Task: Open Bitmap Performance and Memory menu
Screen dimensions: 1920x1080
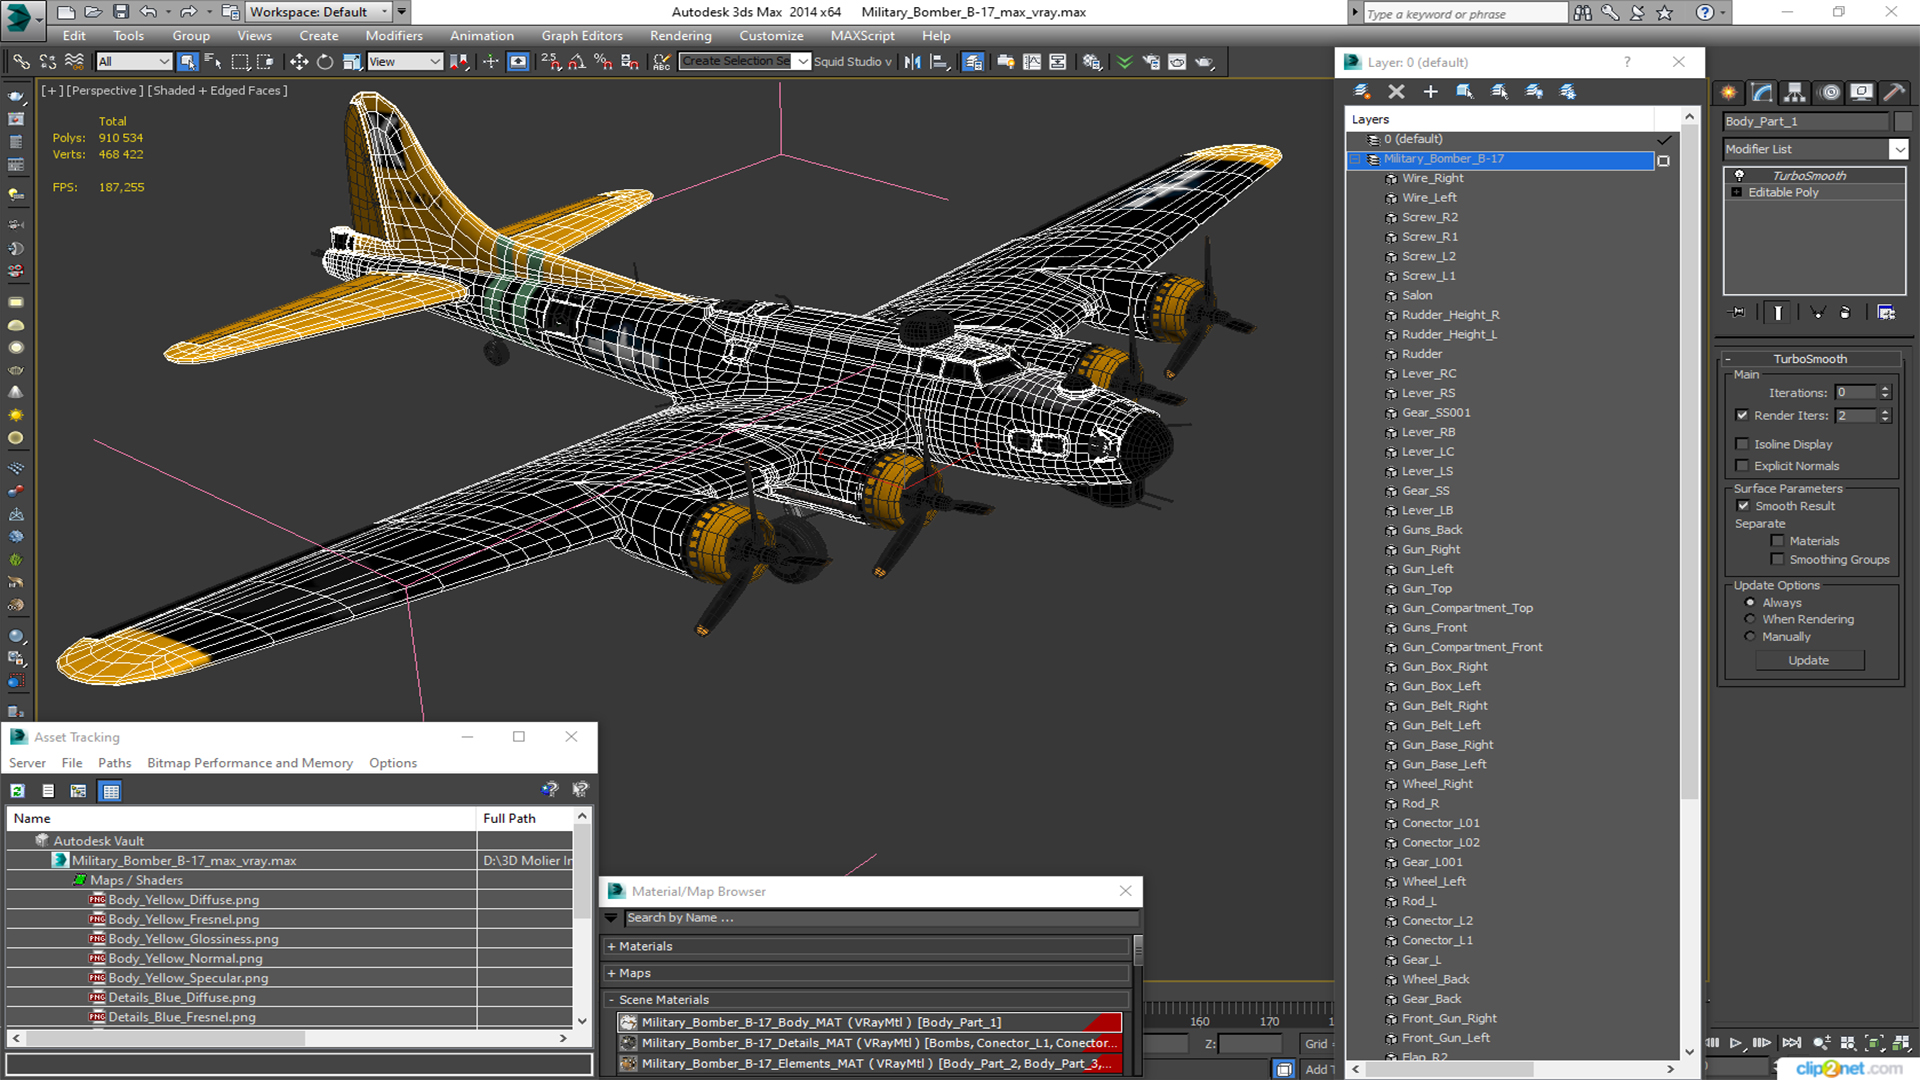Action: tap(250, 763)
